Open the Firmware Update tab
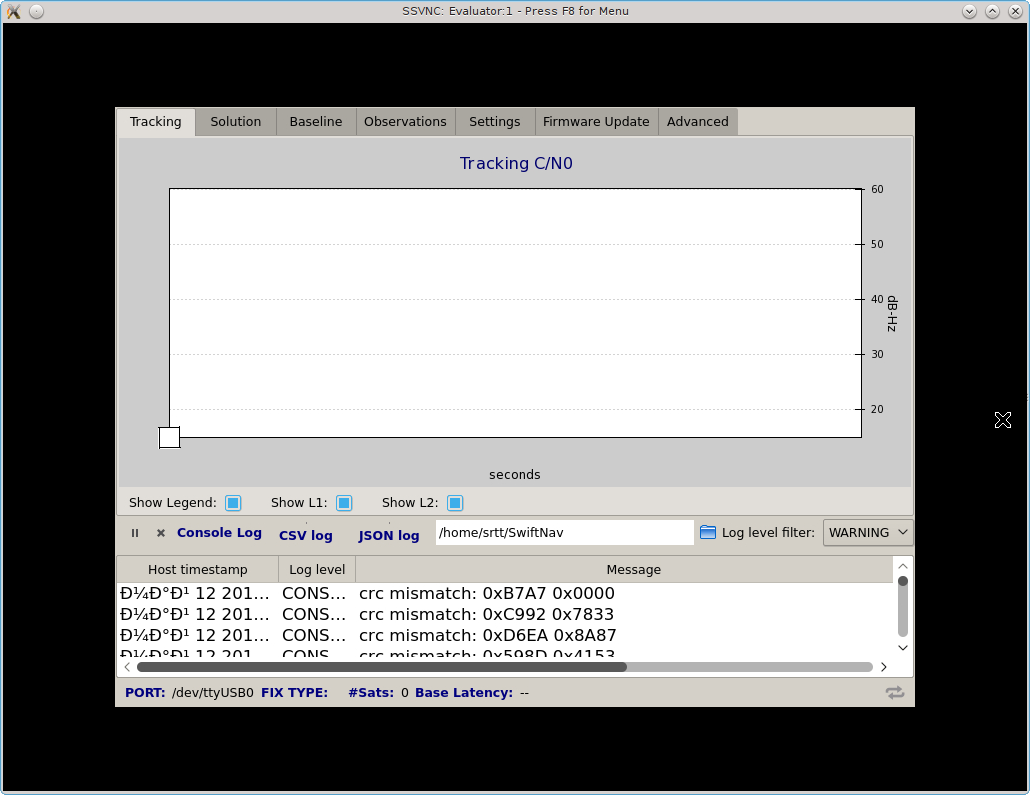Viewport: 1030px width, 795px height. tap(596, 122)
